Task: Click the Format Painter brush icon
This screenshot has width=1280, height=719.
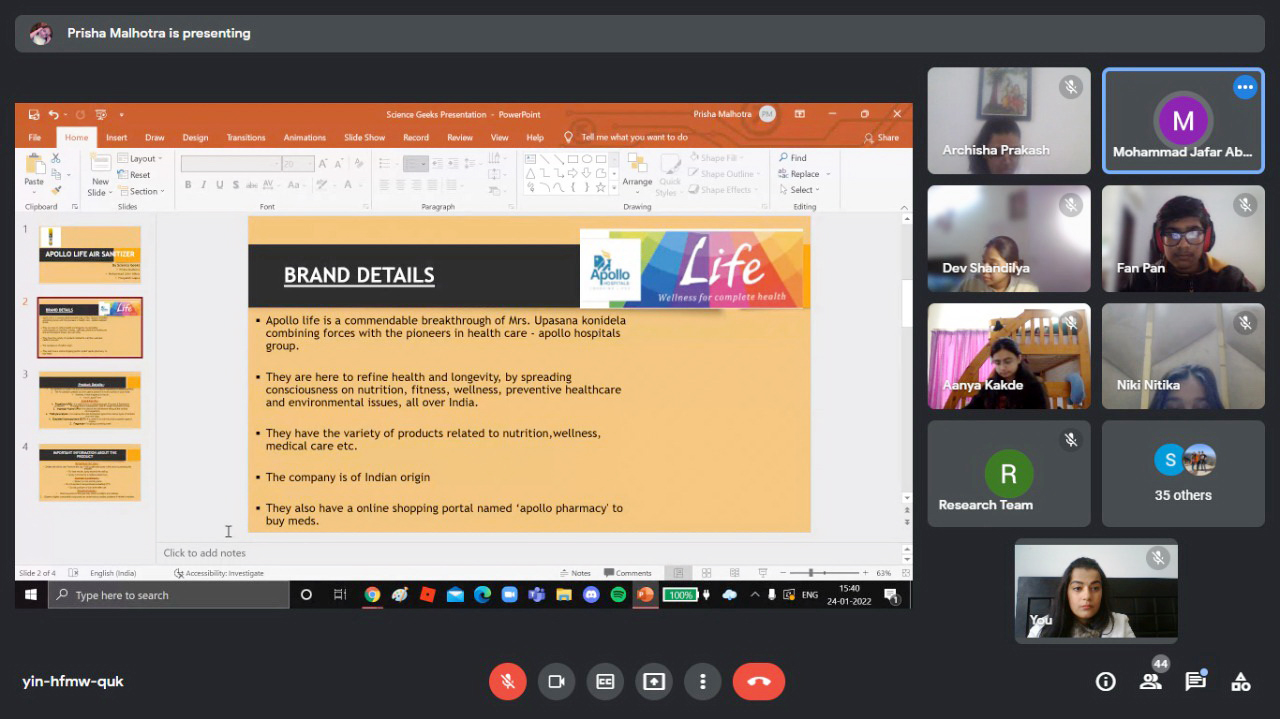Action: (x=56, y=190)
